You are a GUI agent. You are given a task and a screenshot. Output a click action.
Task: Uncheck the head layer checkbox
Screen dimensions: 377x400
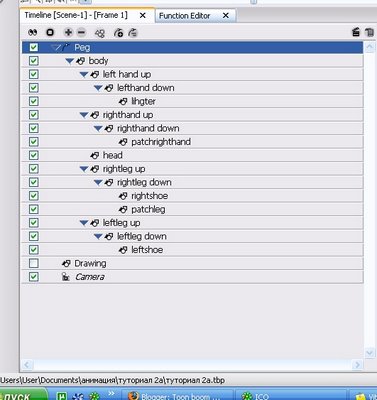click(x=34, y=155)
